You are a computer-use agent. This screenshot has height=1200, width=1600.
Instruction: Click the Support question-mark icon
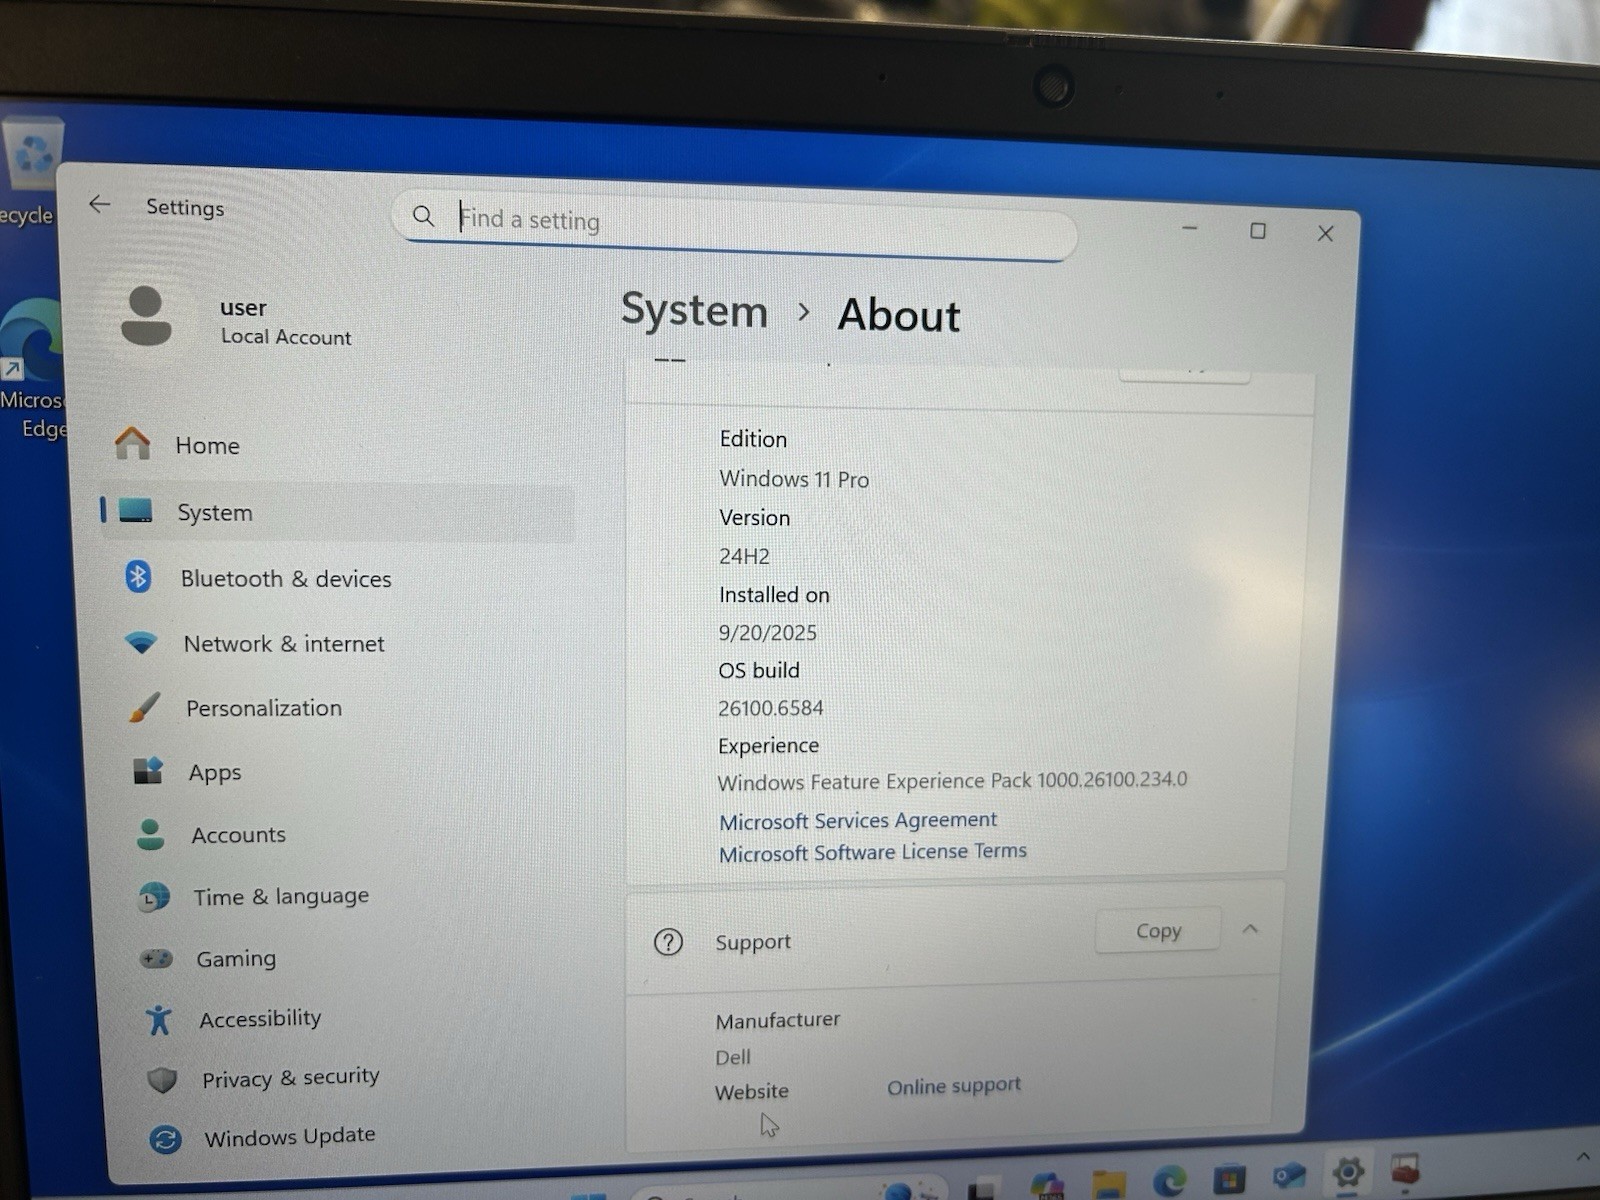pyautogui.click(x=668, y=941)
